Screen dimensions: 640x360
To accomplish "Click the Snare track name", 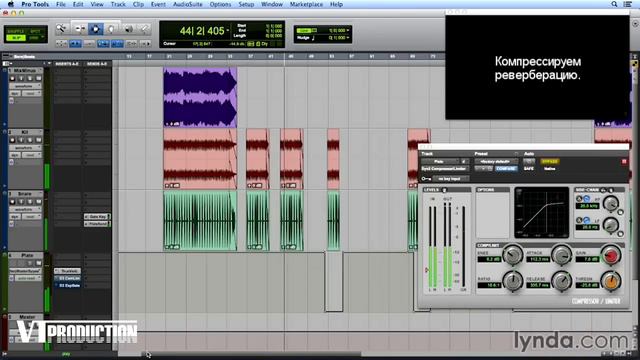I will coord(25,194).
